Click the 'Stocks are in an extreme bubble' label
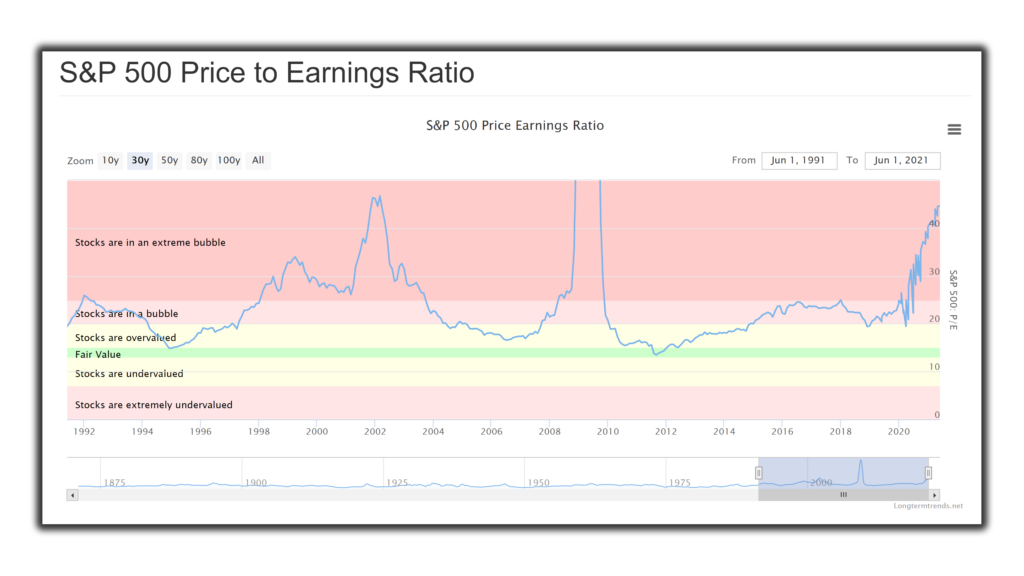Screen dimensions: 1024x576 (x=150, y=242)
